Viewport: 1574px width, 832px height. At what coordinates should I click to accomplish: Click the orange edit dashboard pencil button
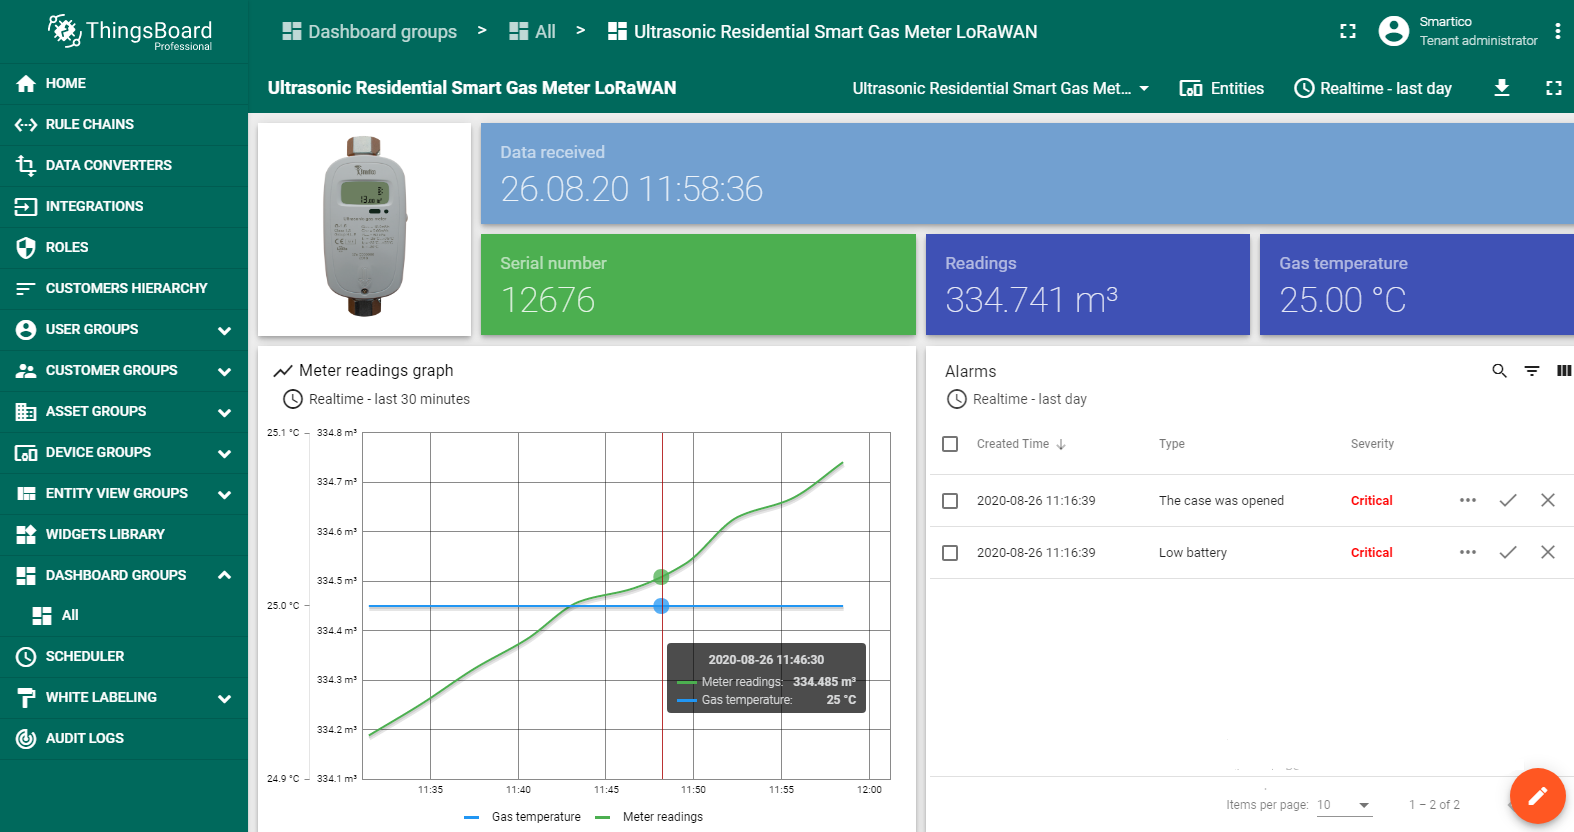point(1537,796)
